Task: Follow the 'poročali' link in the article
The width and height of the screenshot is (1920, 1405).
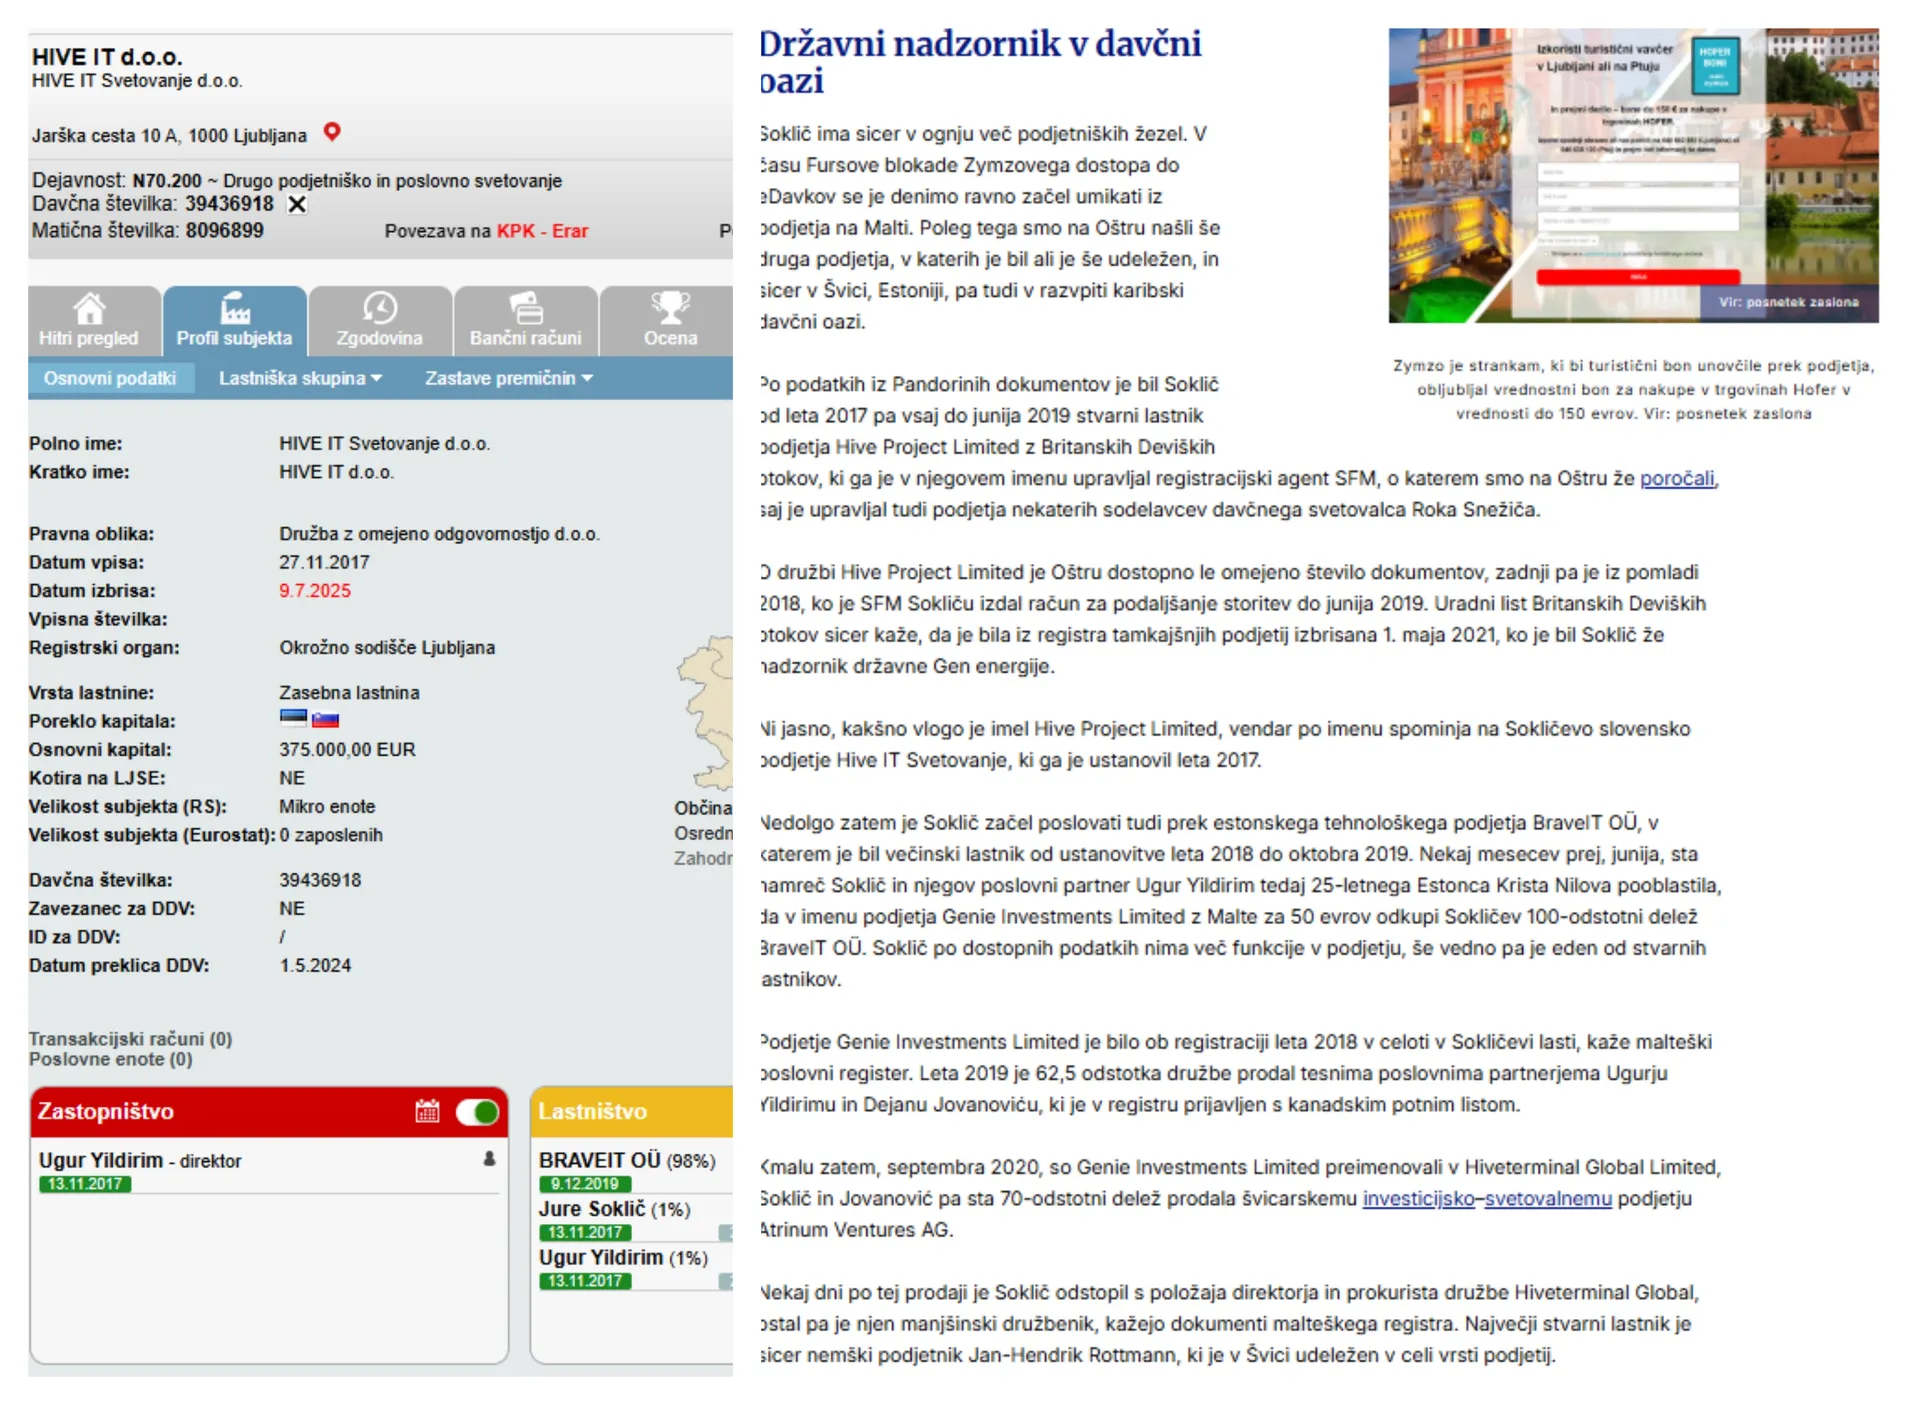Action: [x=1677, y=478]
